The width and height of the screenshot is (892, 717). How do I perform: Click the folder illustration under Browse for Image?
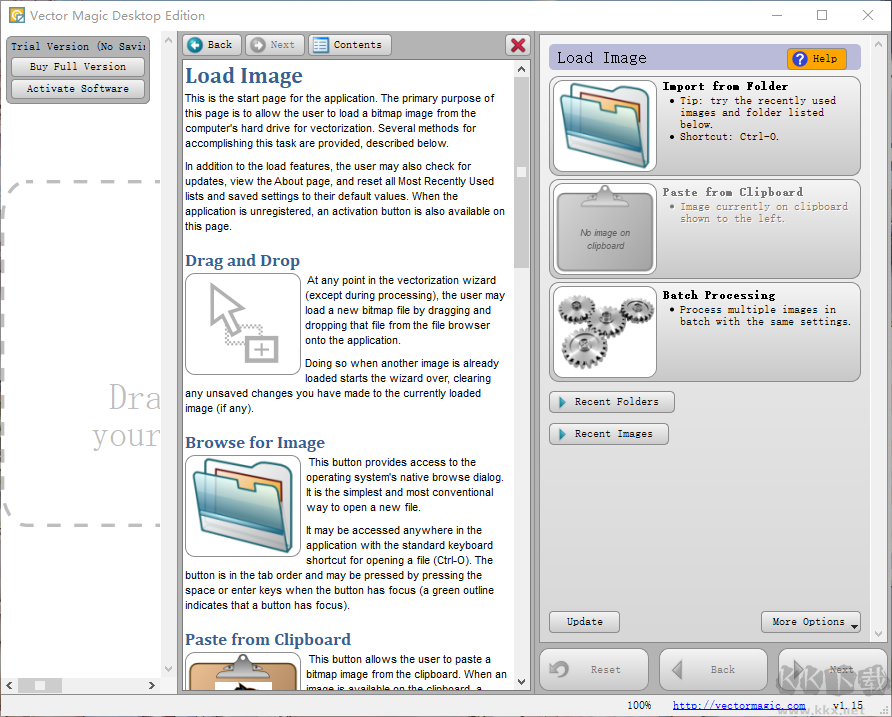pyautogui.click(x=243, y=506)
